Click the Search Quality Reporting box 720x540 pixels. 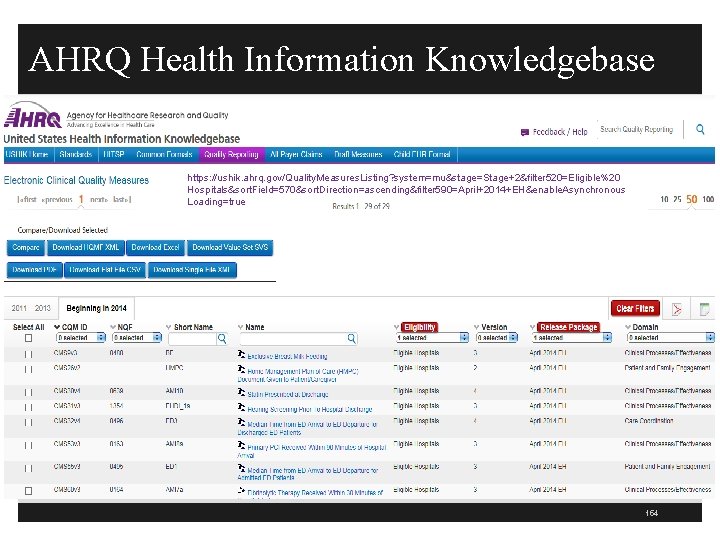(640, 129)
